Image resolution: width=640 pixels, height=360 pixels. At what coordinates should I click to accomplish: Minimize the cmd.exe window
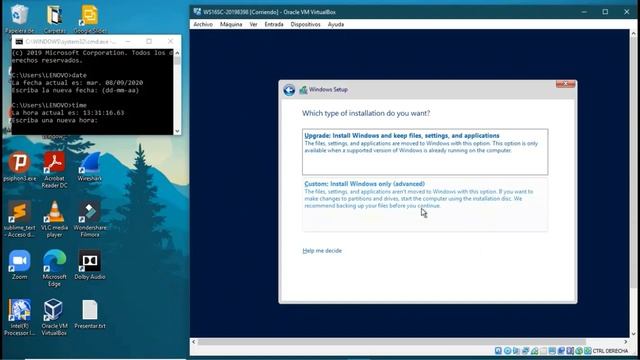(128, 41)
